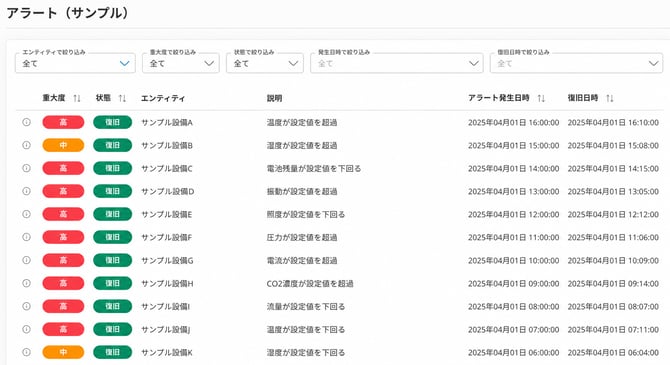Screen dimensions: 670x365
Task: Open info icon for サンプル設備H row
Action: tap(26, 283)
